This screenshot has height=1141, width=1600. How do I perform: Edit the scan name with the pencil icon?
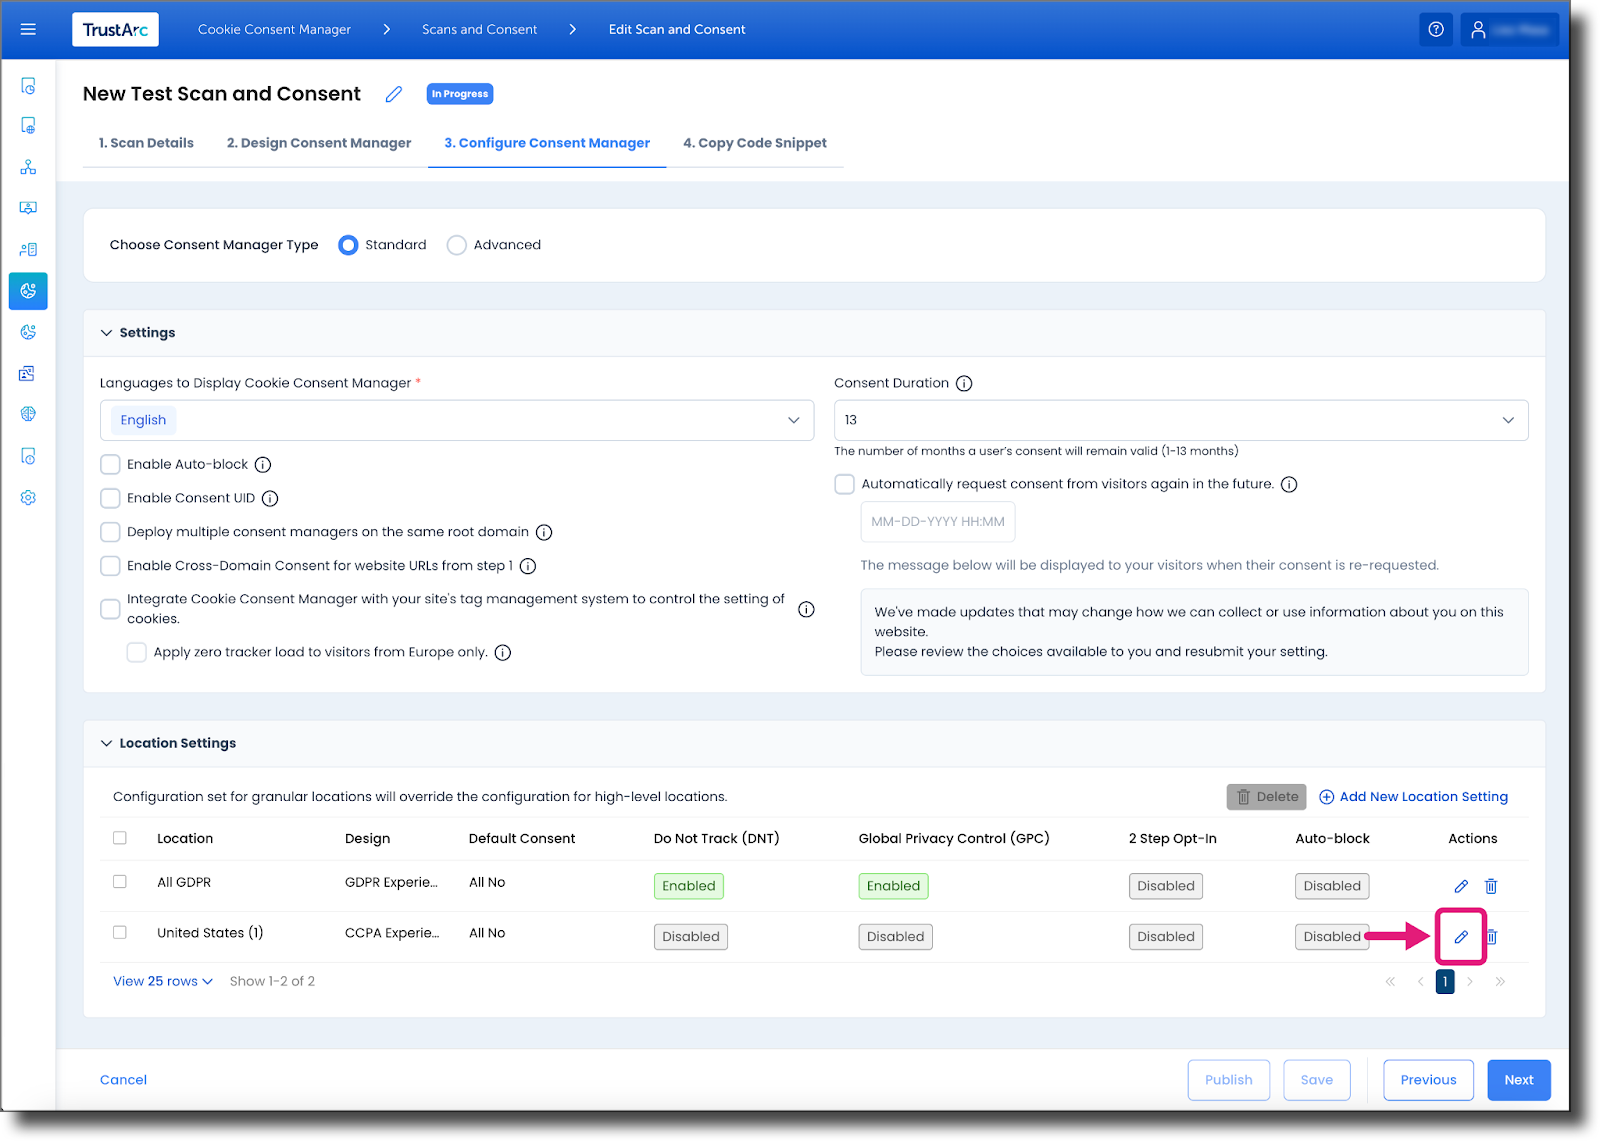[393, 93]
